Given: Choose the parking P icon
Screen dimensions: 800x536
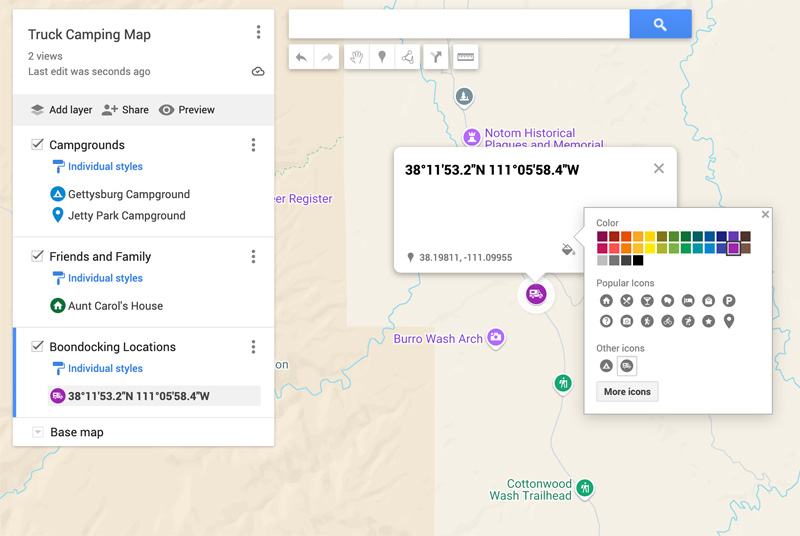Looking at the screenshot, I should coord(729,301).
